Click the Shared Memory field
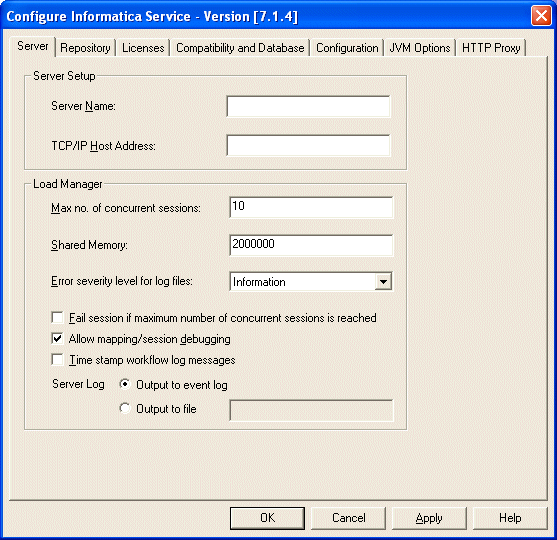557x540 pixels. tap(311, 245)
